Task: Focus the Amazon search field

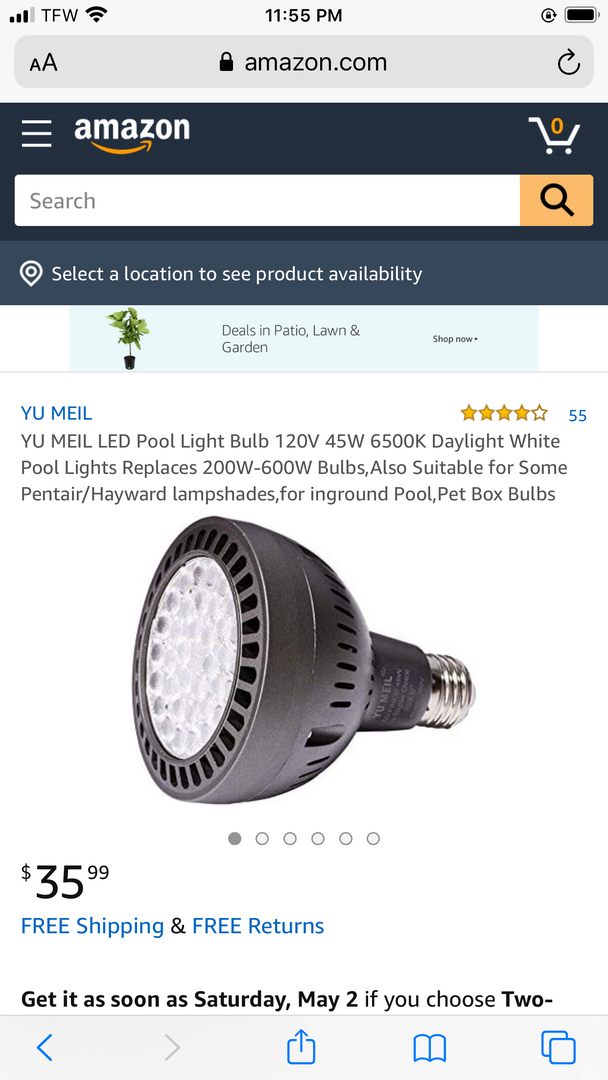Action: click(x=267, y=200)
